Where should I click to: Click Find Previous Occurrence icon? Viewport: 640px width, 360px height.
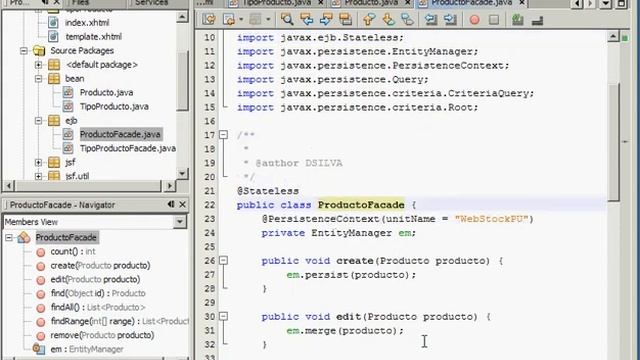click(x=306, y=19)
